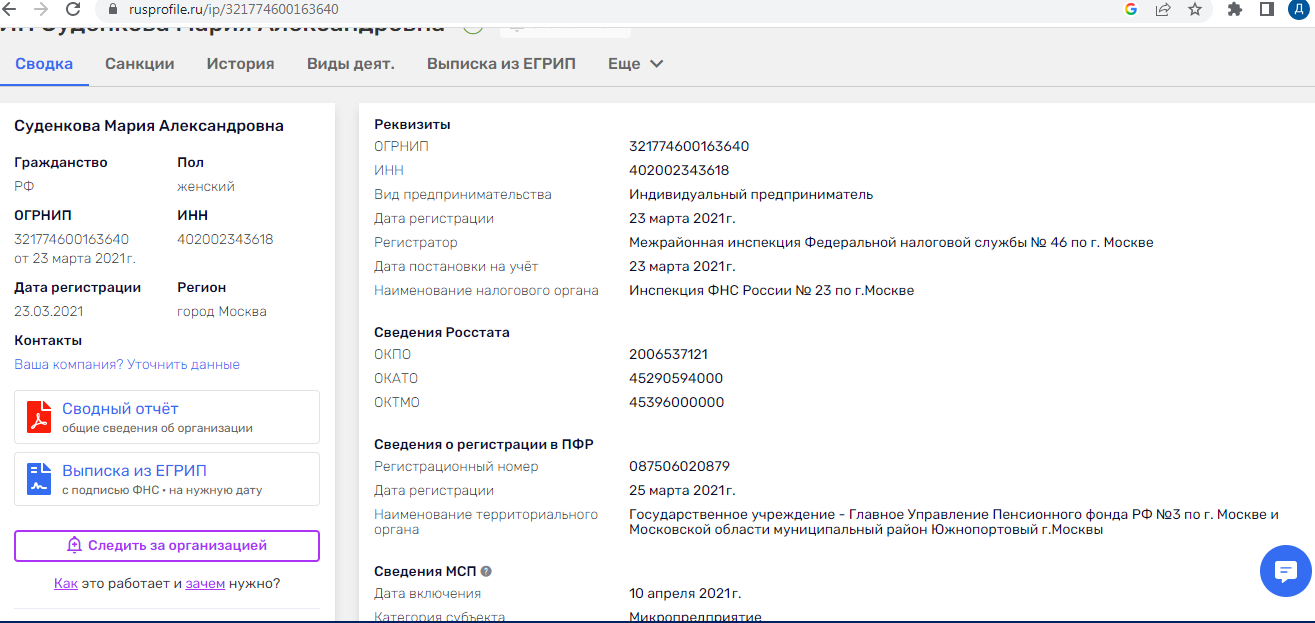Click the browser profile avatar

(1297, 9)
